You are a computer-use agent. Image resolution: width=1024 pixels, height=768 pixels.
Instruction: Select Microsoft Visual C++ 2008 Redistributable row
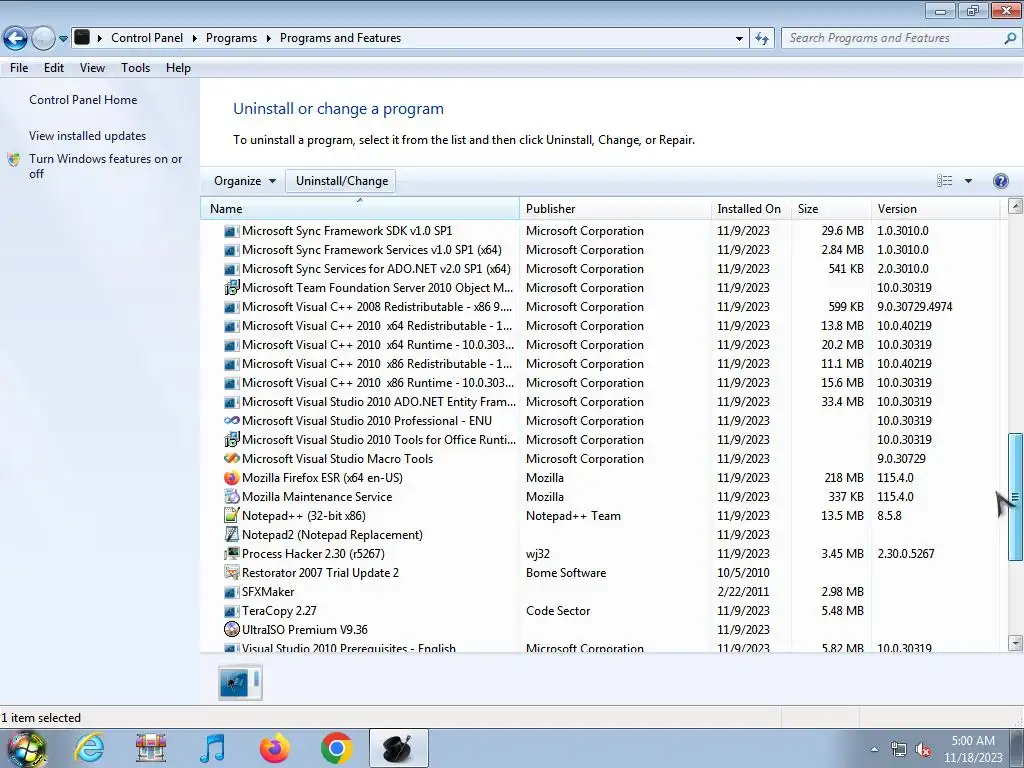click(600, 307)
